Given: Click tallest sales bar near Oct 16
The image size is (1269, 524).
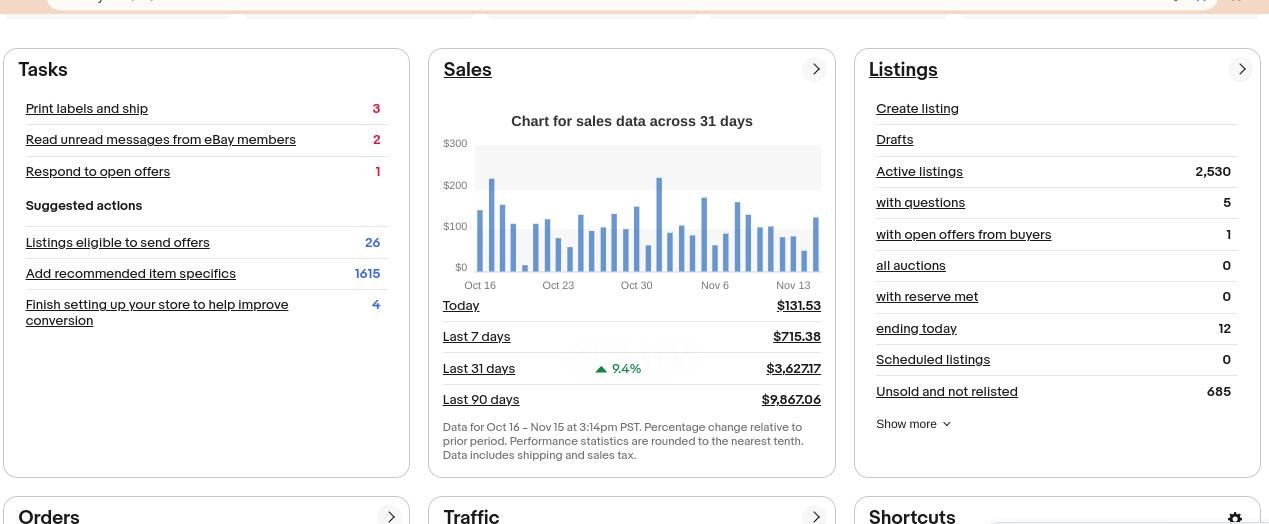Looking at the screenshot, I should click(x=491, y=225).
